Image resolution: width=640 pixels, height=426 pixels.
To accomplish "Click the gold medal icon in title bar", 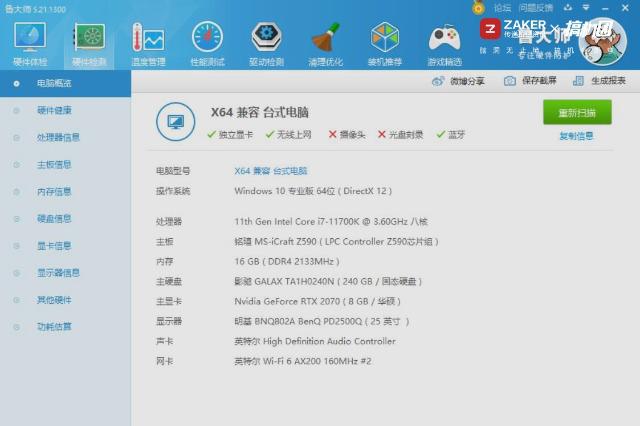I will click(478, 7).
